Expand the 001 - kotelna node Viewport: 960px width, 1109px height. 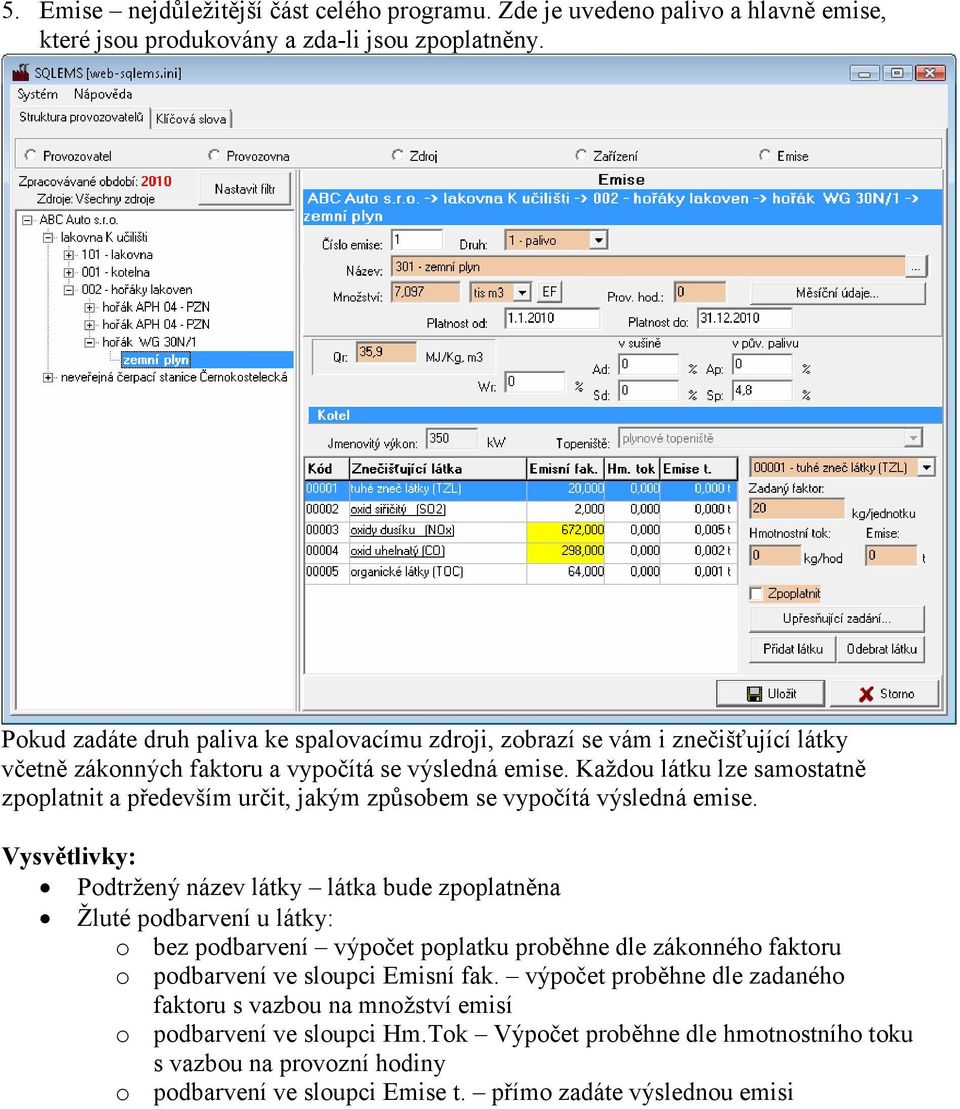[69, 272]
